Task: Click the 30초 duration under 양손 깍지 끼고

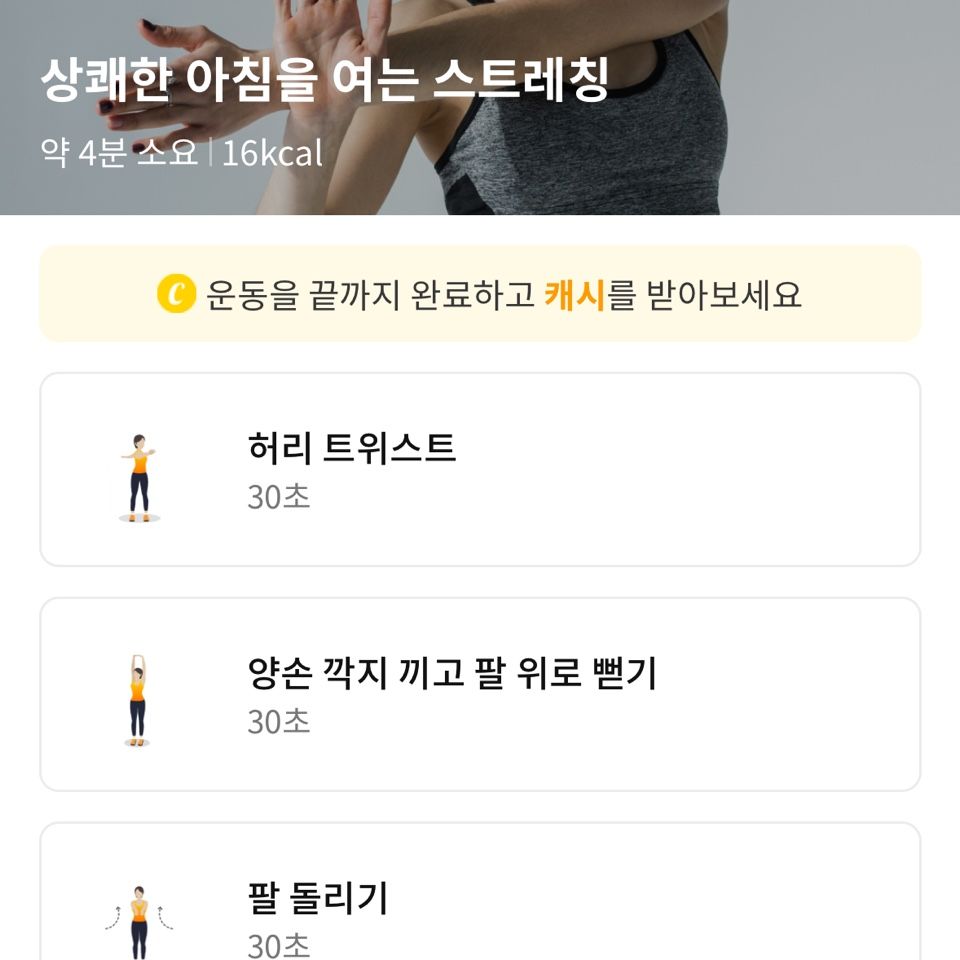Action: [279, 722]
